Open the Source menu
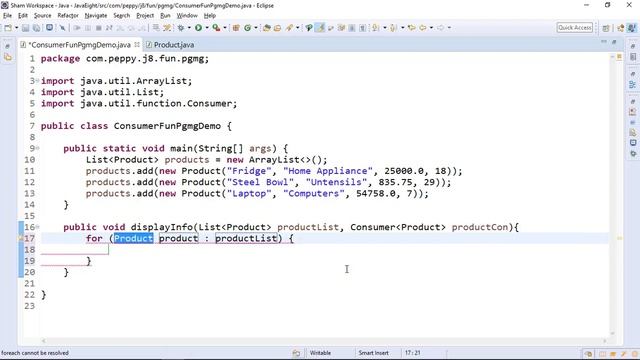The image size is (640, 360). coord(42,16)
